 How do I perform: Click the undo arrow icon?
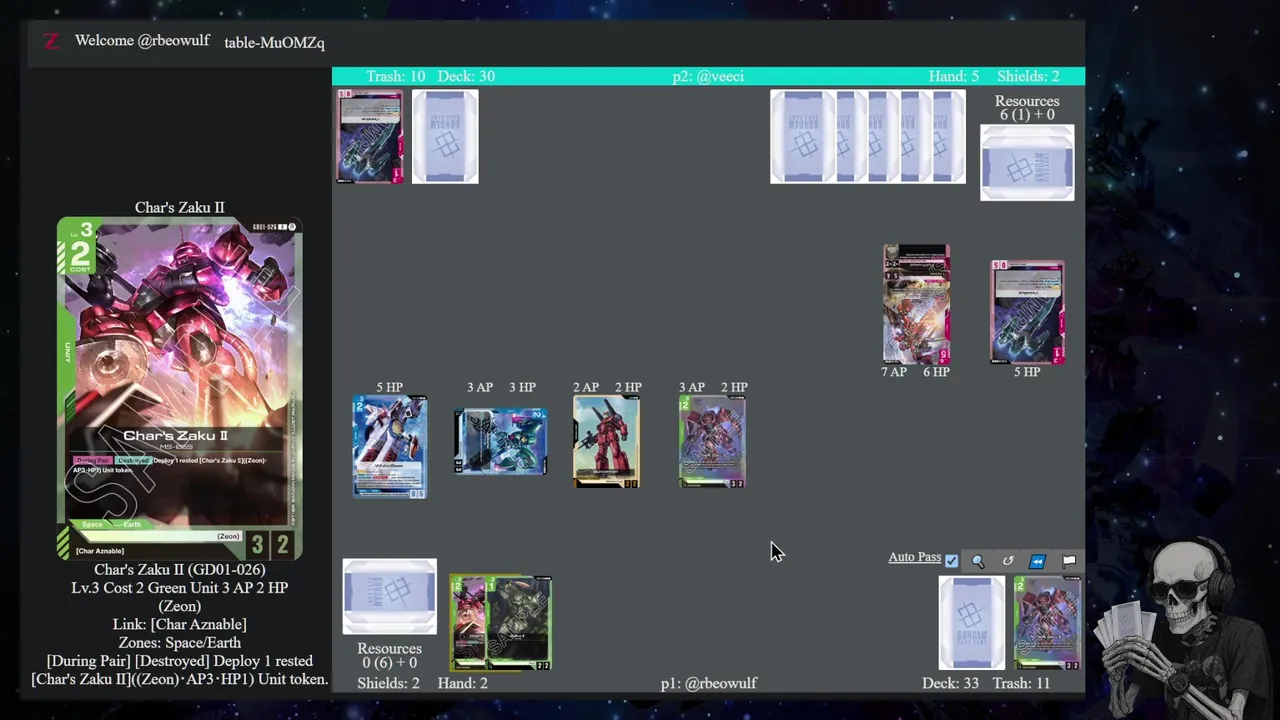click(1008, 561)
